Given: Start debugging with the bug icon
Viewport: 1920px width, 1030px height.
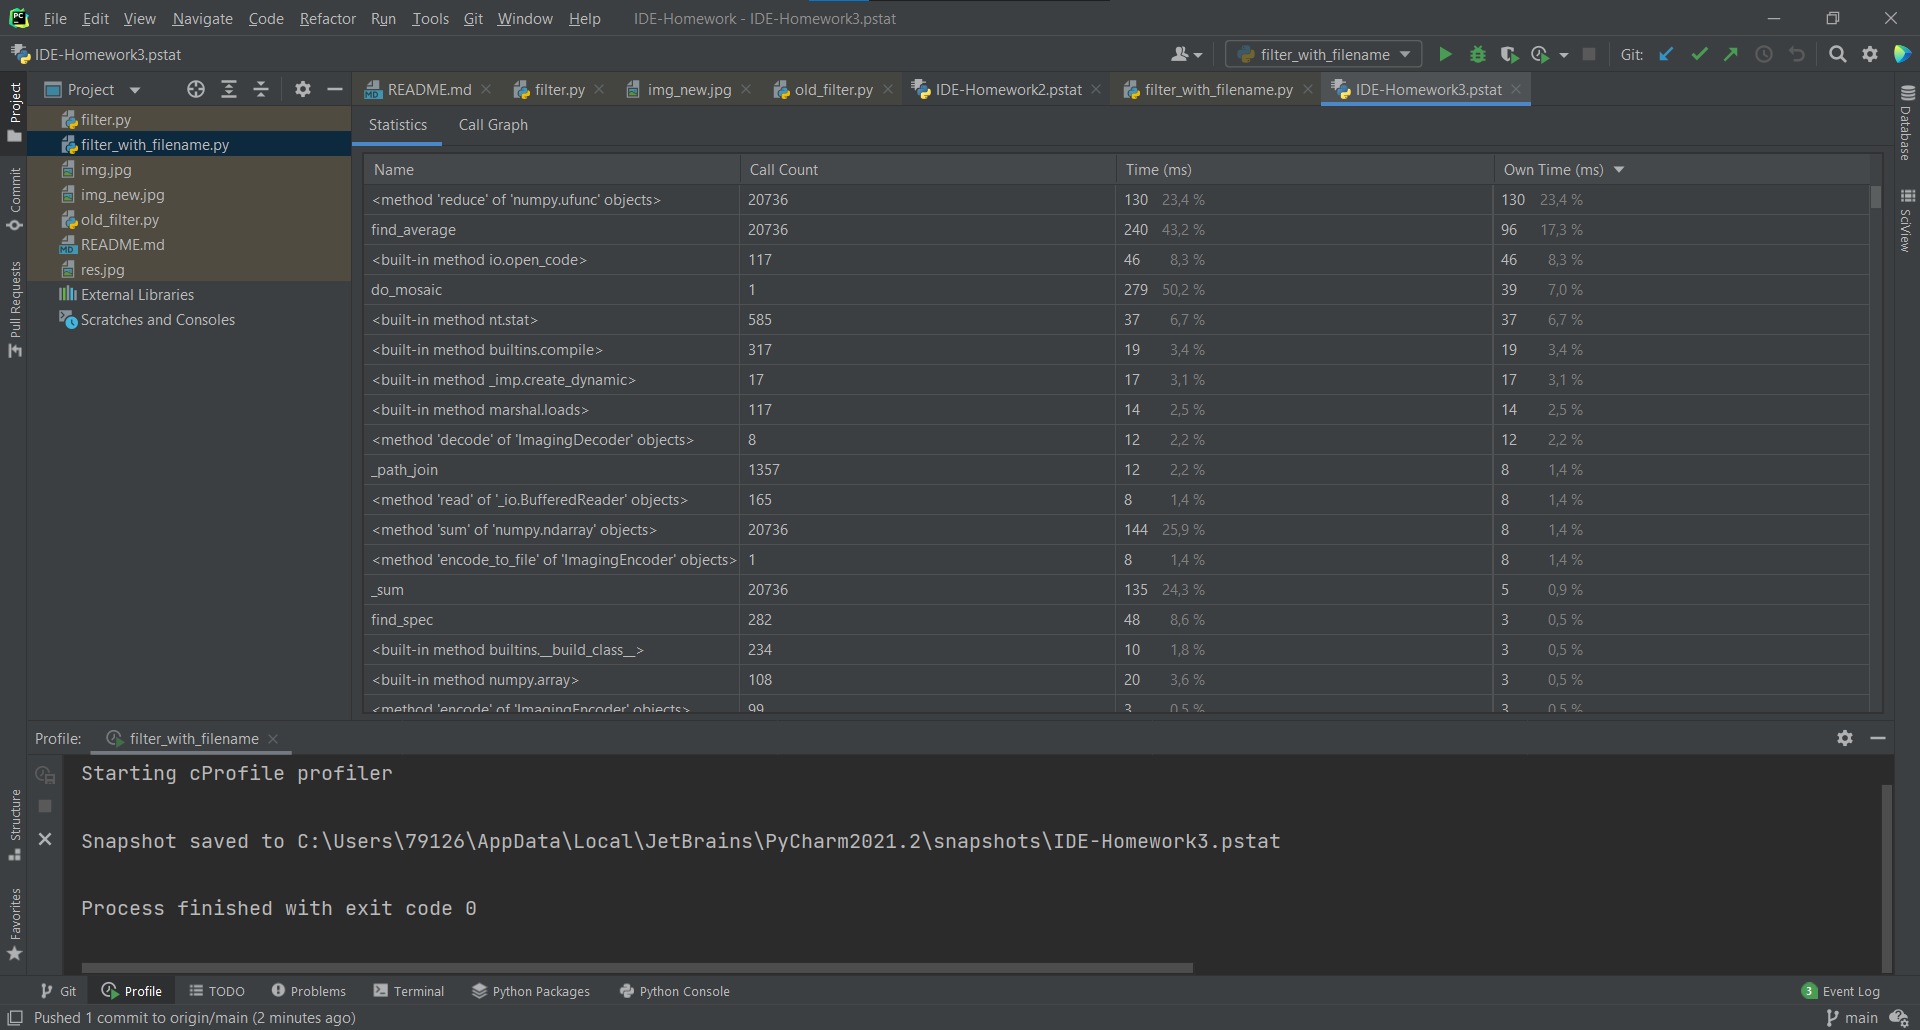Looking at the screenshot, I should (x=1477, y=55).
